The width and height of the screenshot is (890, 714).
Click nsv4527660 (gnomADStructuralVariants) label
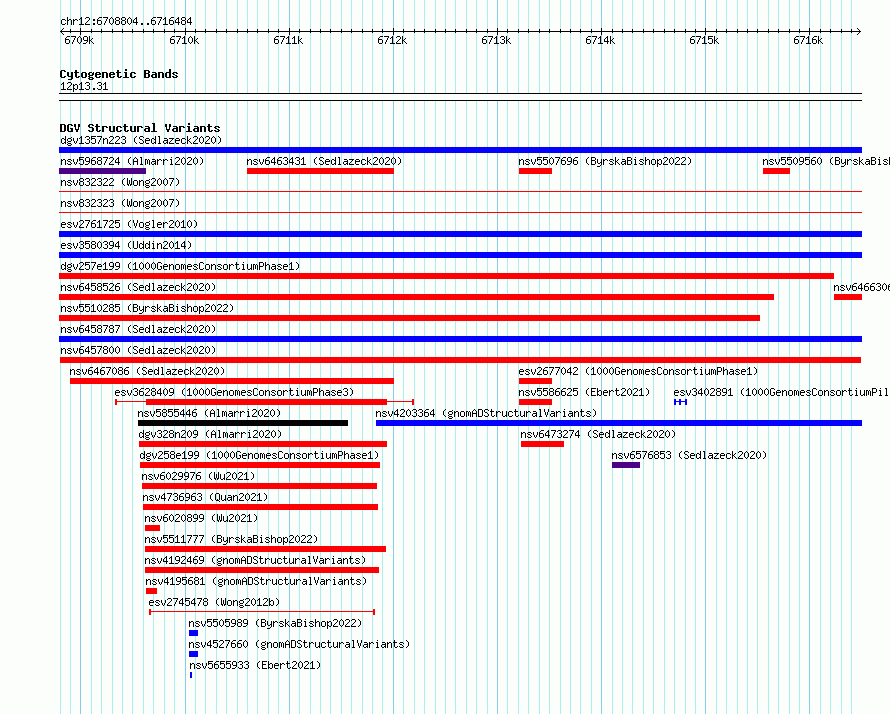[x=299, y=644]
